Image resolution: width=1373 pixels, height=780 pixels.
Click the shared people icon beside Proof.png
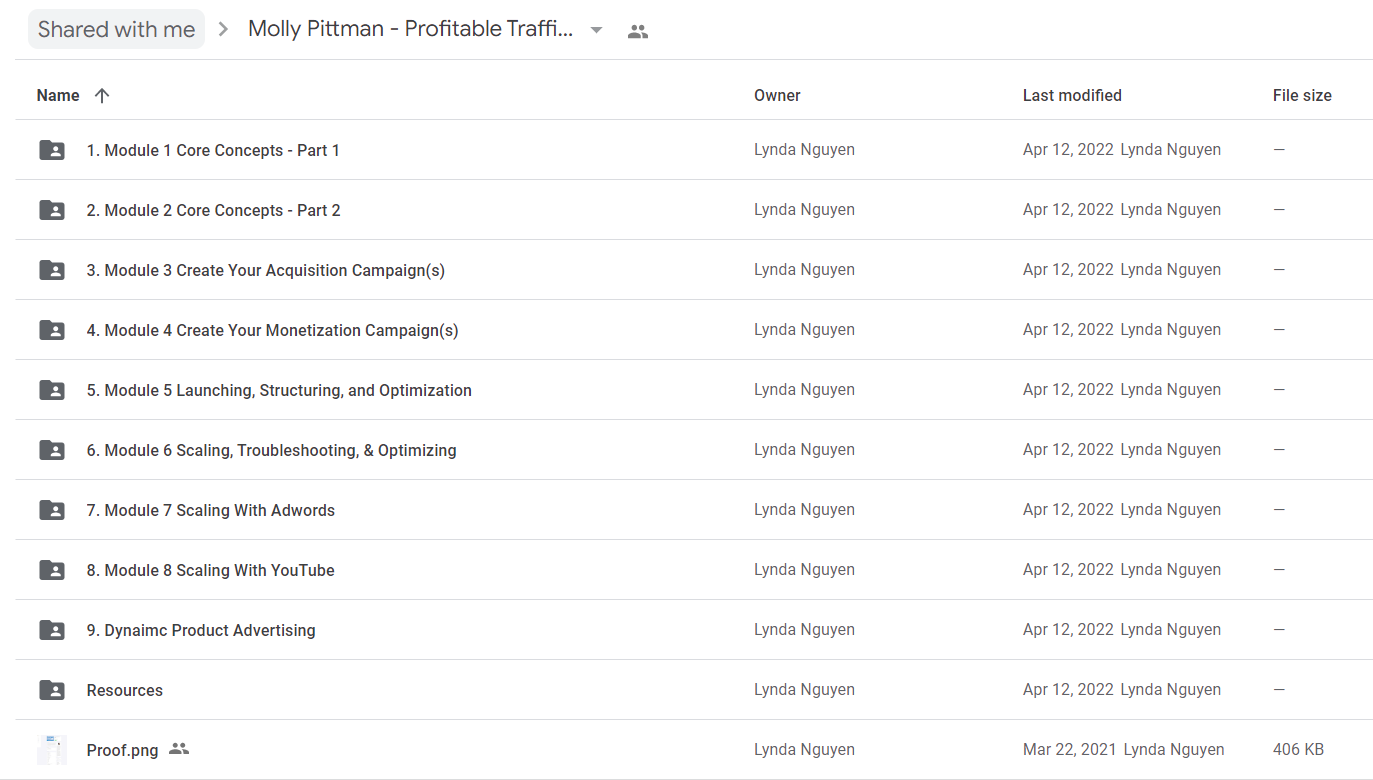point(179,749)
